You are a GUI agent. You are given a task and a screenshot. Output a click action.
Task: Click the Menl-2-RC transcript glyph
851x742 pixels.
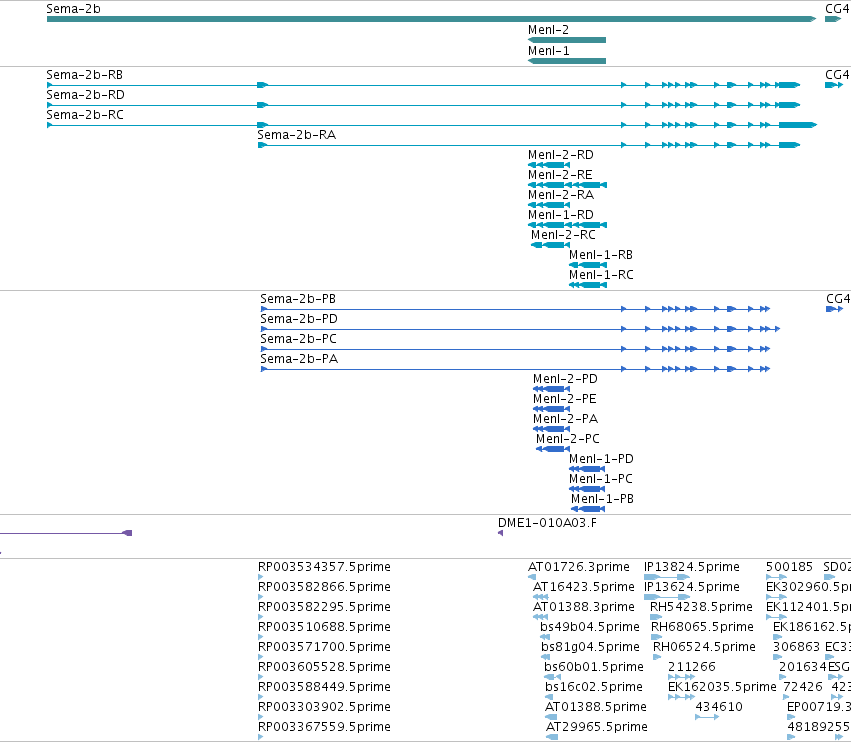tap(550, 245)
